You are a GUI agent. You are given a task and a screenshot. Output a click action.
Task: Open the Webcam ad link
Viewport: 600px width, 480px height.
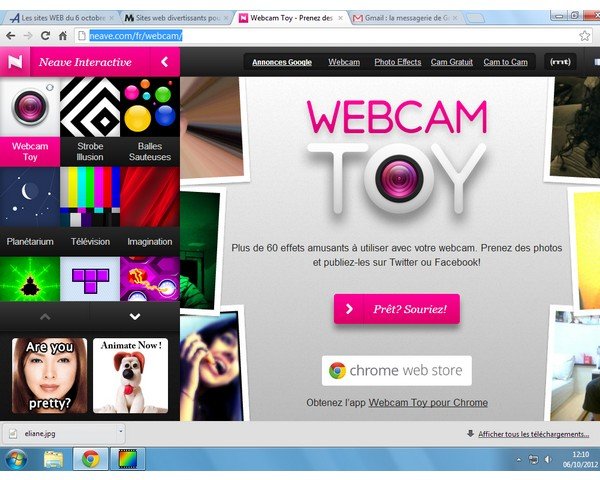[344, 62]
